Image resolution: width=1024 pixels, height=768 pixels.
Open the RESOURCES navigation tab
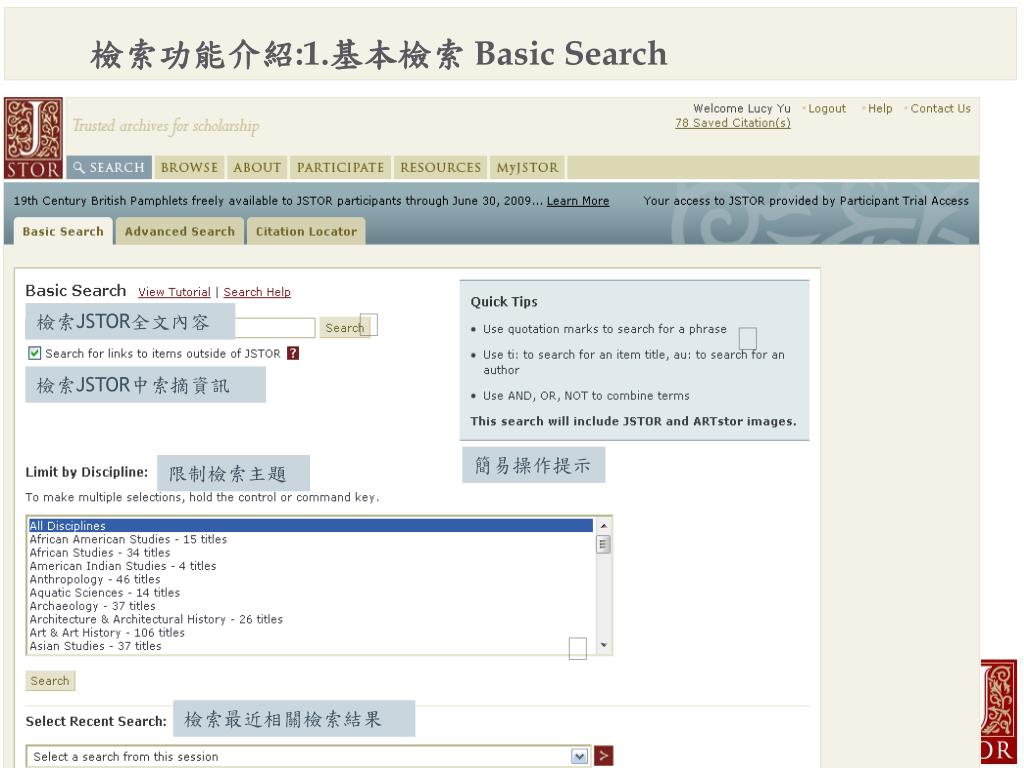tap(440, 167)
